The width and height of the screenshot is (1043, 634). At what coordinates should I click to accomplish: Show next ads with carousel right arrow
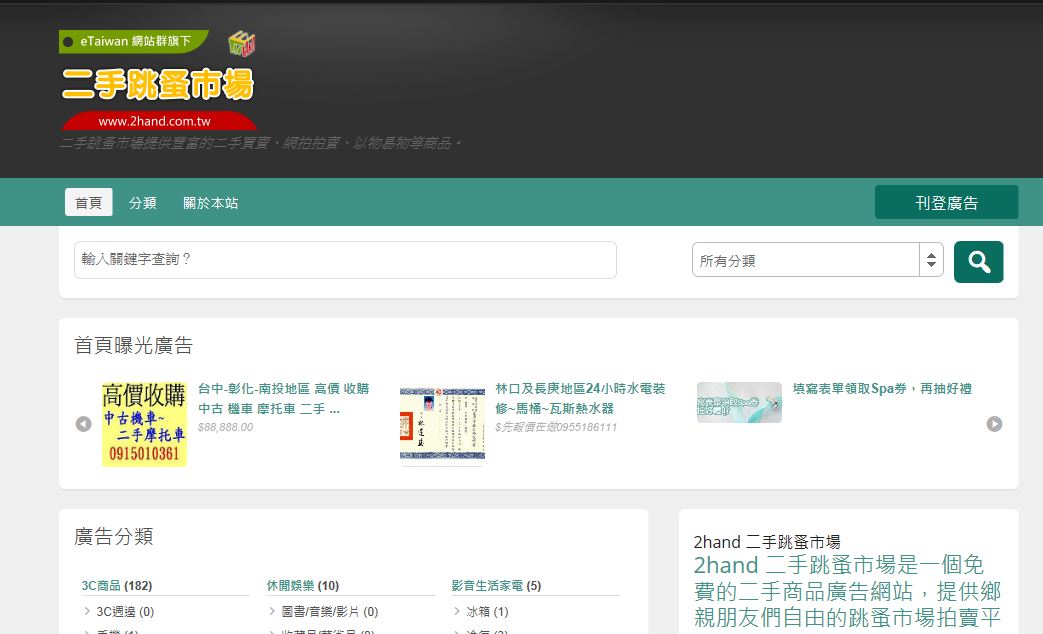point(994,424)
